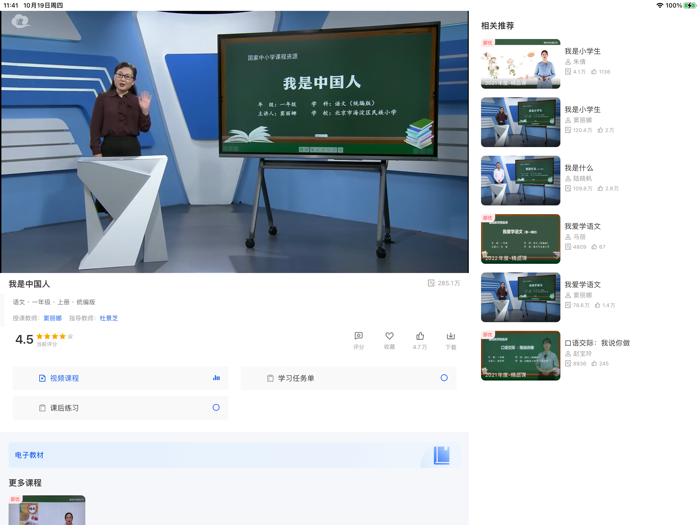Image resolution: width=700 pixels, height=525 pixels.
Task: Click the 4.5 rating score
Action: tap(24, 340)
